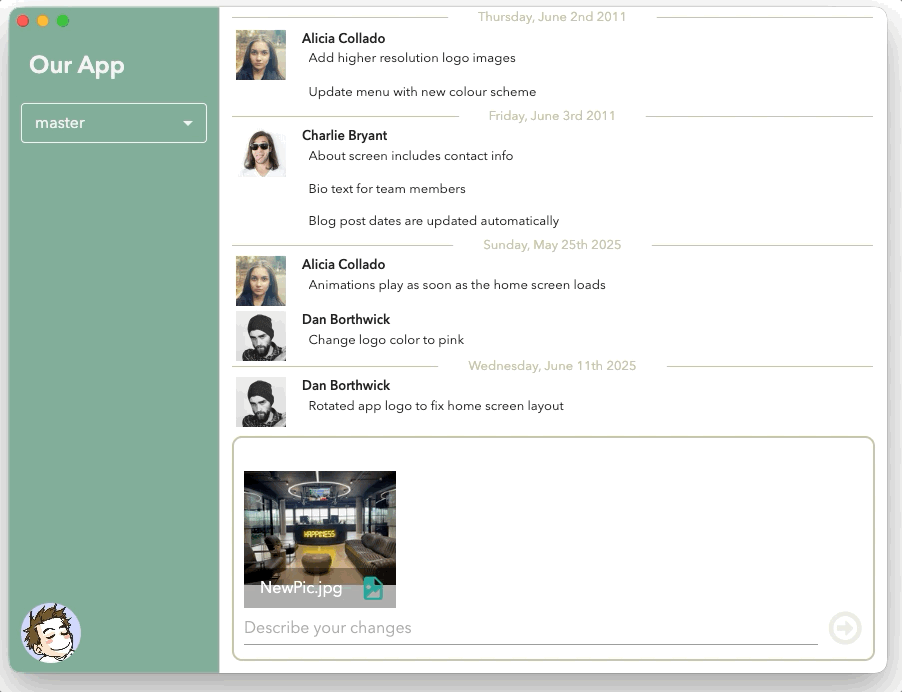Click Dan Borthwick's avatar beside the pink logo commit
This screenshot has width=902, height=692.
[261, 336]
